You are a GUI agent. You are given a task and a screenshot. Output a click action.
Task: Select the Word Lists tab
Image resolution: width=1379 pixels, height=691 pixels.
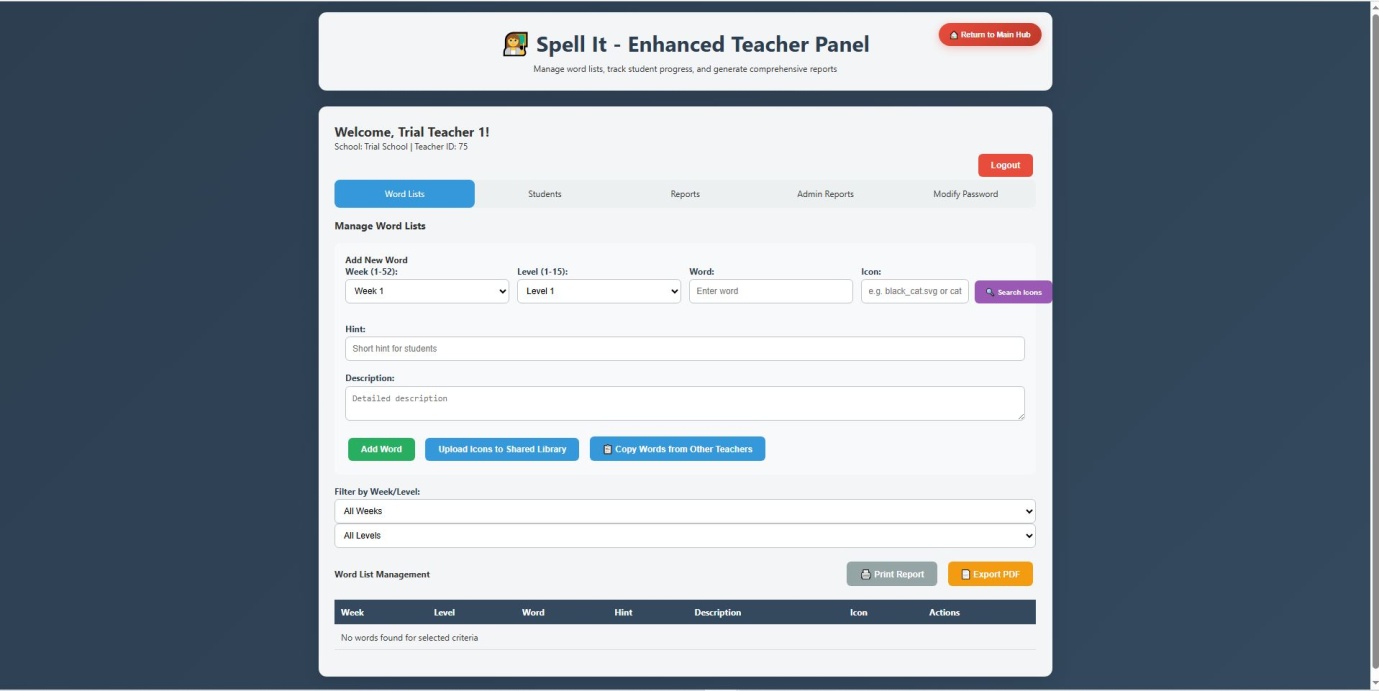(x=404, y=194)
